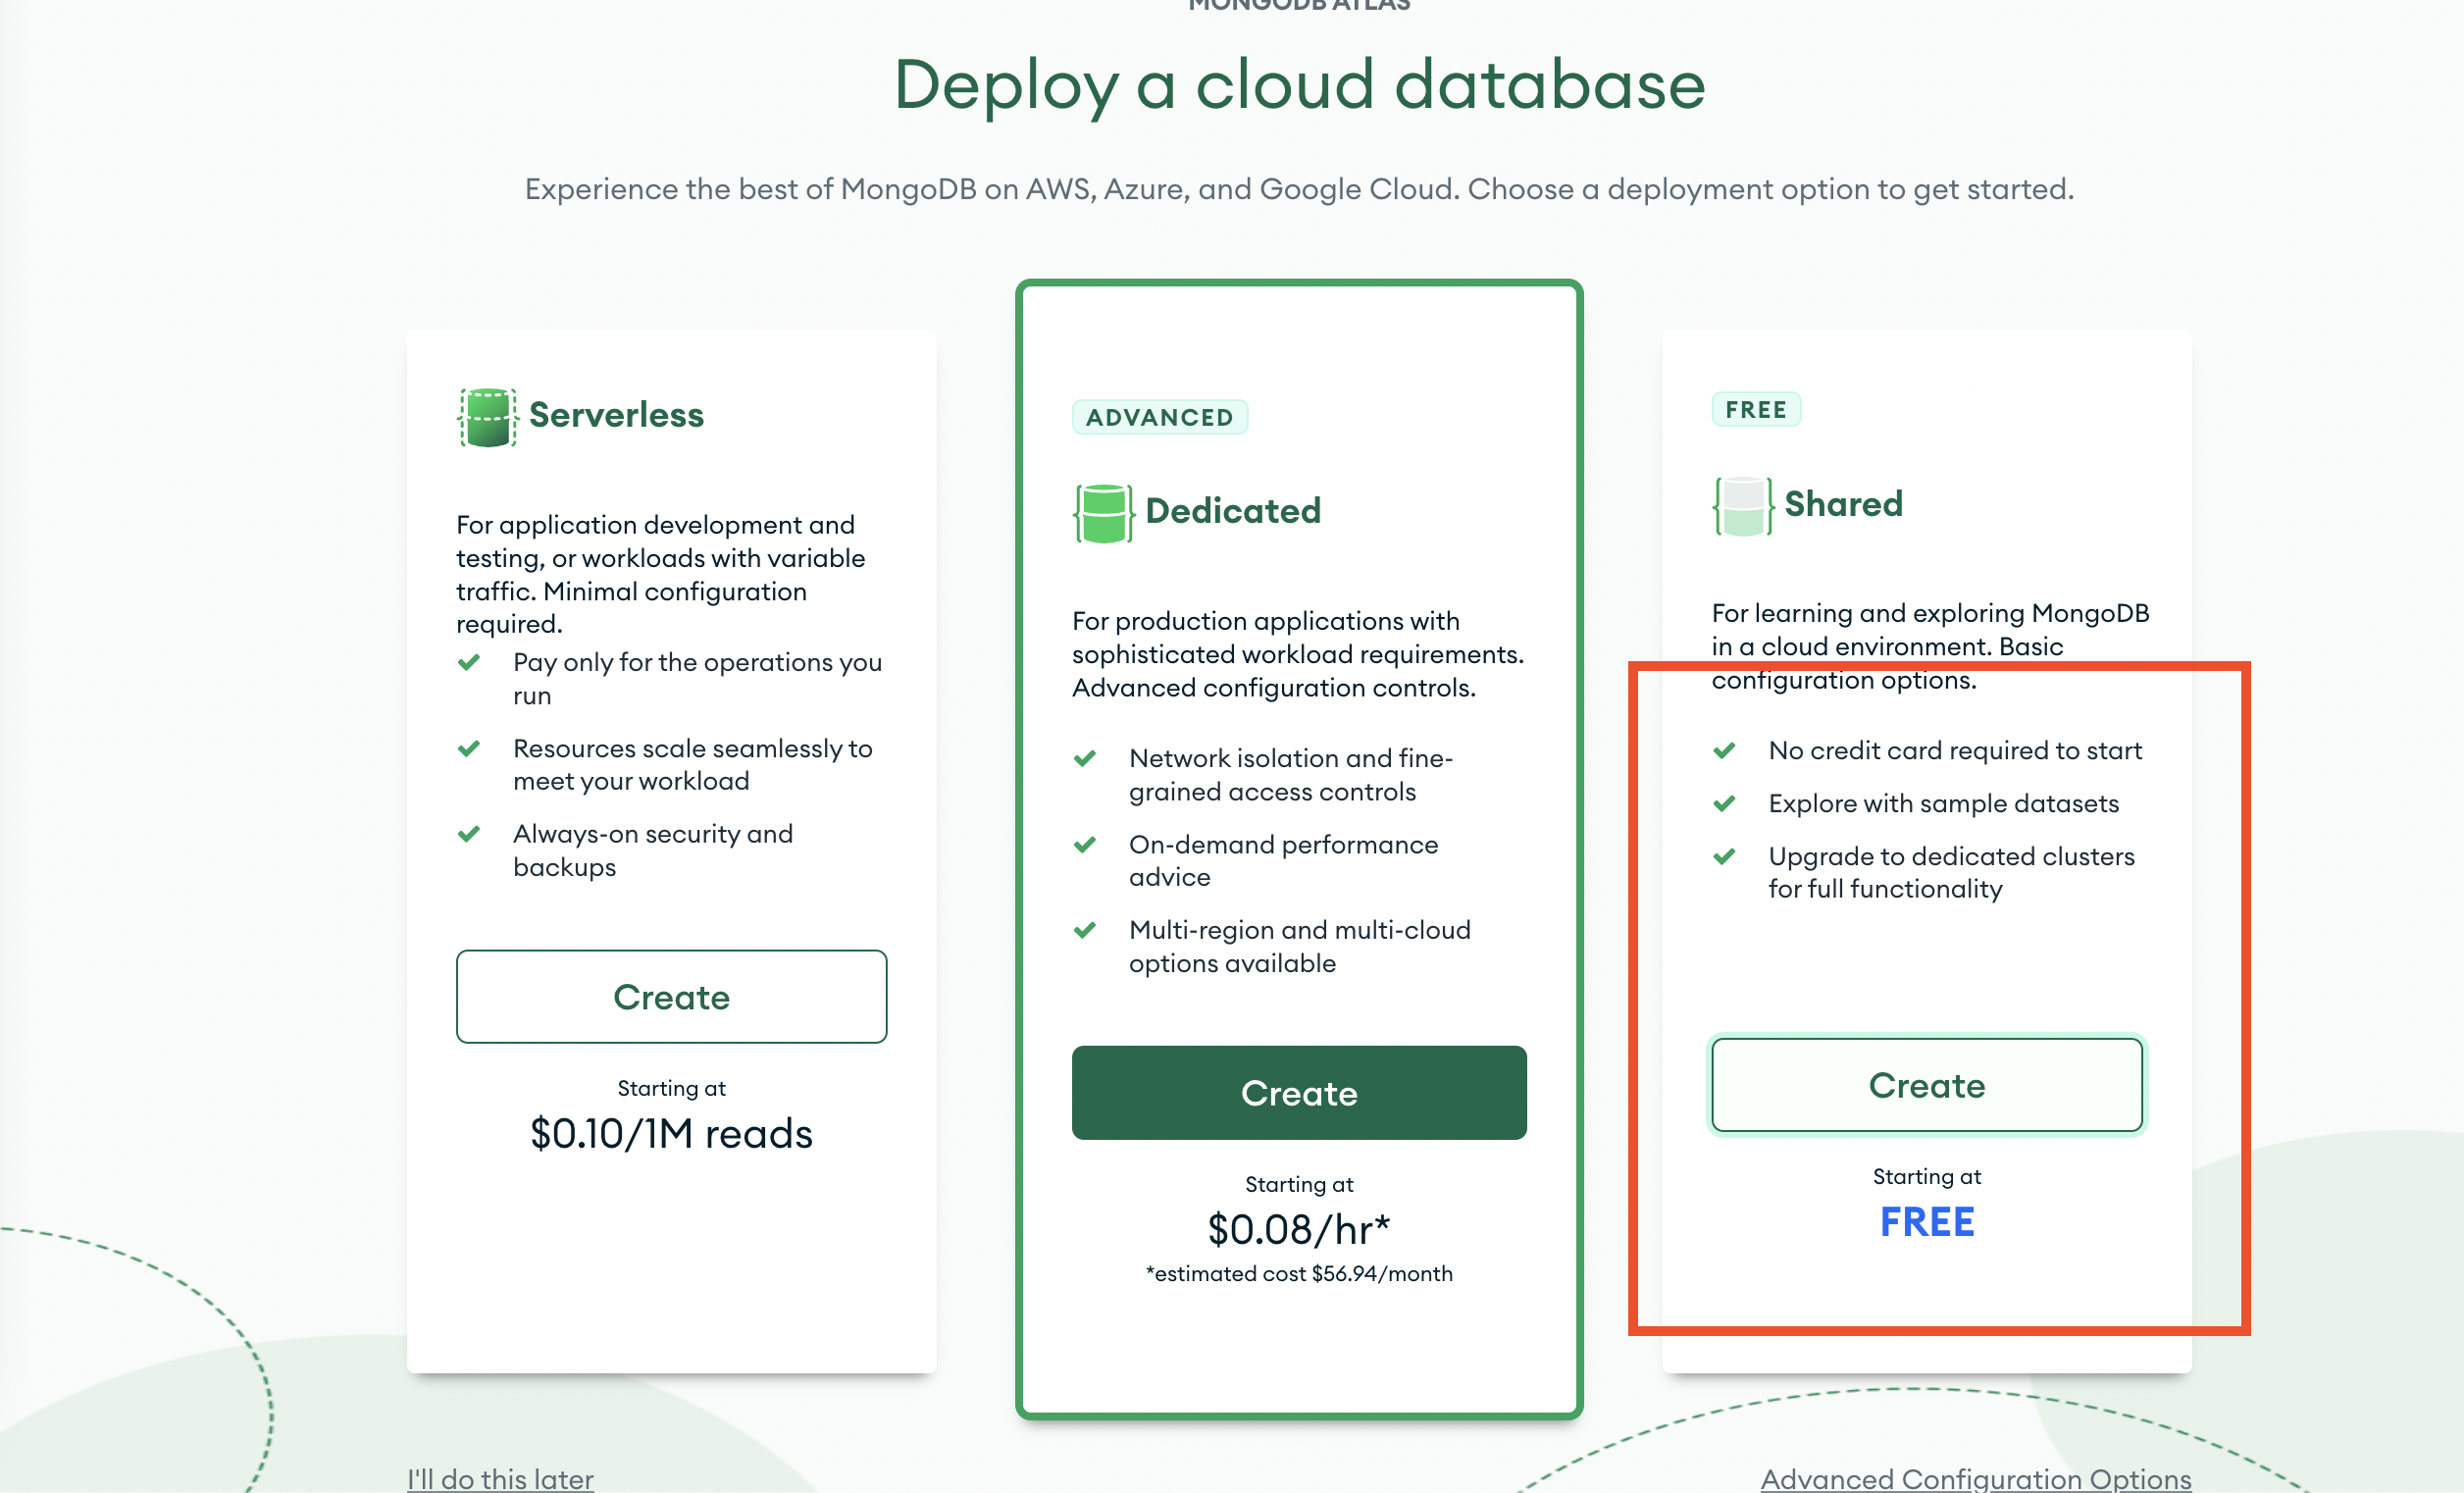This screenshot has height=1493, width=2464.
Task: Click 'Starting at' label under Dedicated
Action: [1299, 1184]
